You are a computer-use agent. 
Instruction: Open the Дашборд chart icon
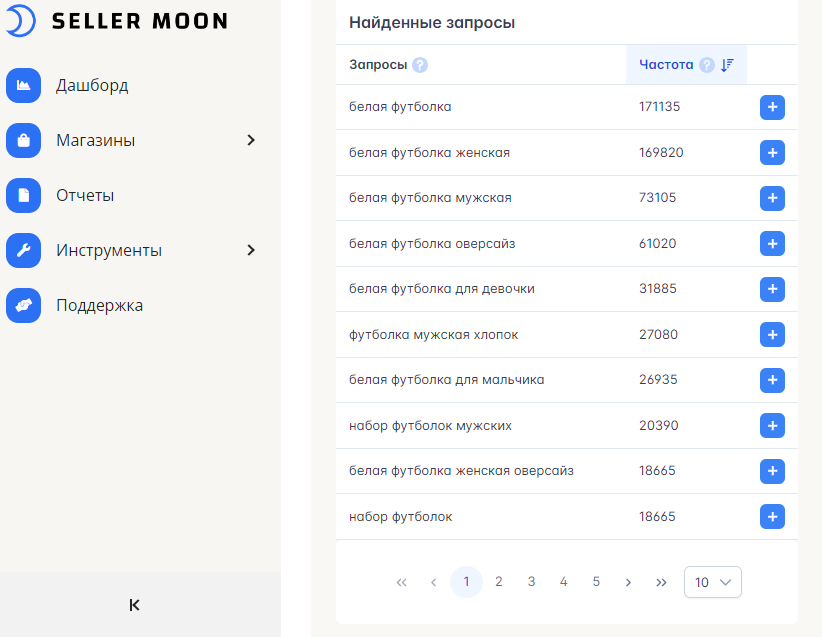24,85
